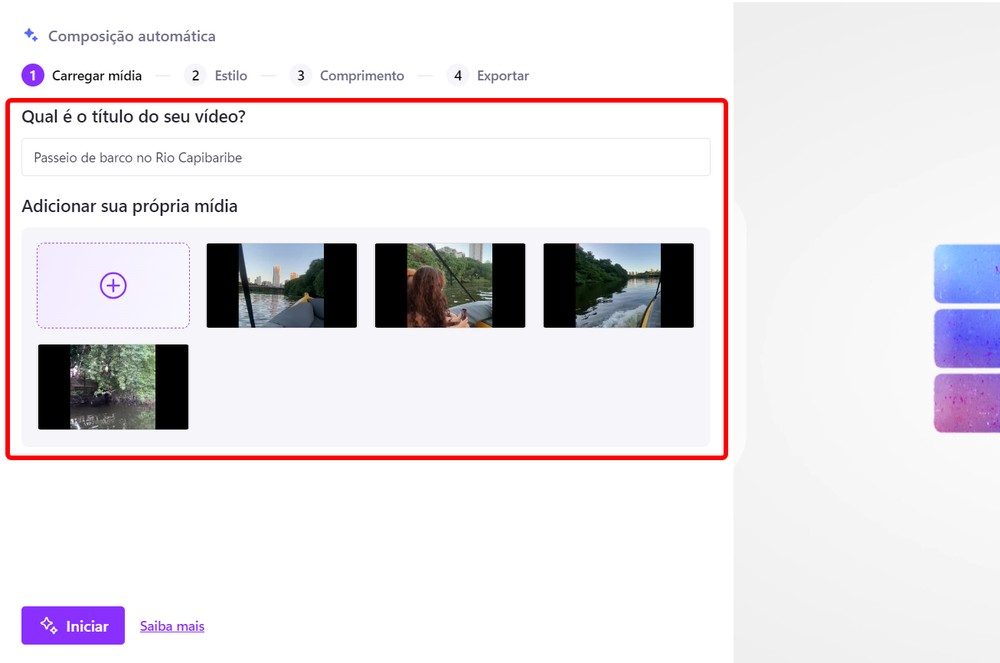Screen dimensions: 1000x663
Task: Click the Iniciar button
Action: [x=72, y=625]
